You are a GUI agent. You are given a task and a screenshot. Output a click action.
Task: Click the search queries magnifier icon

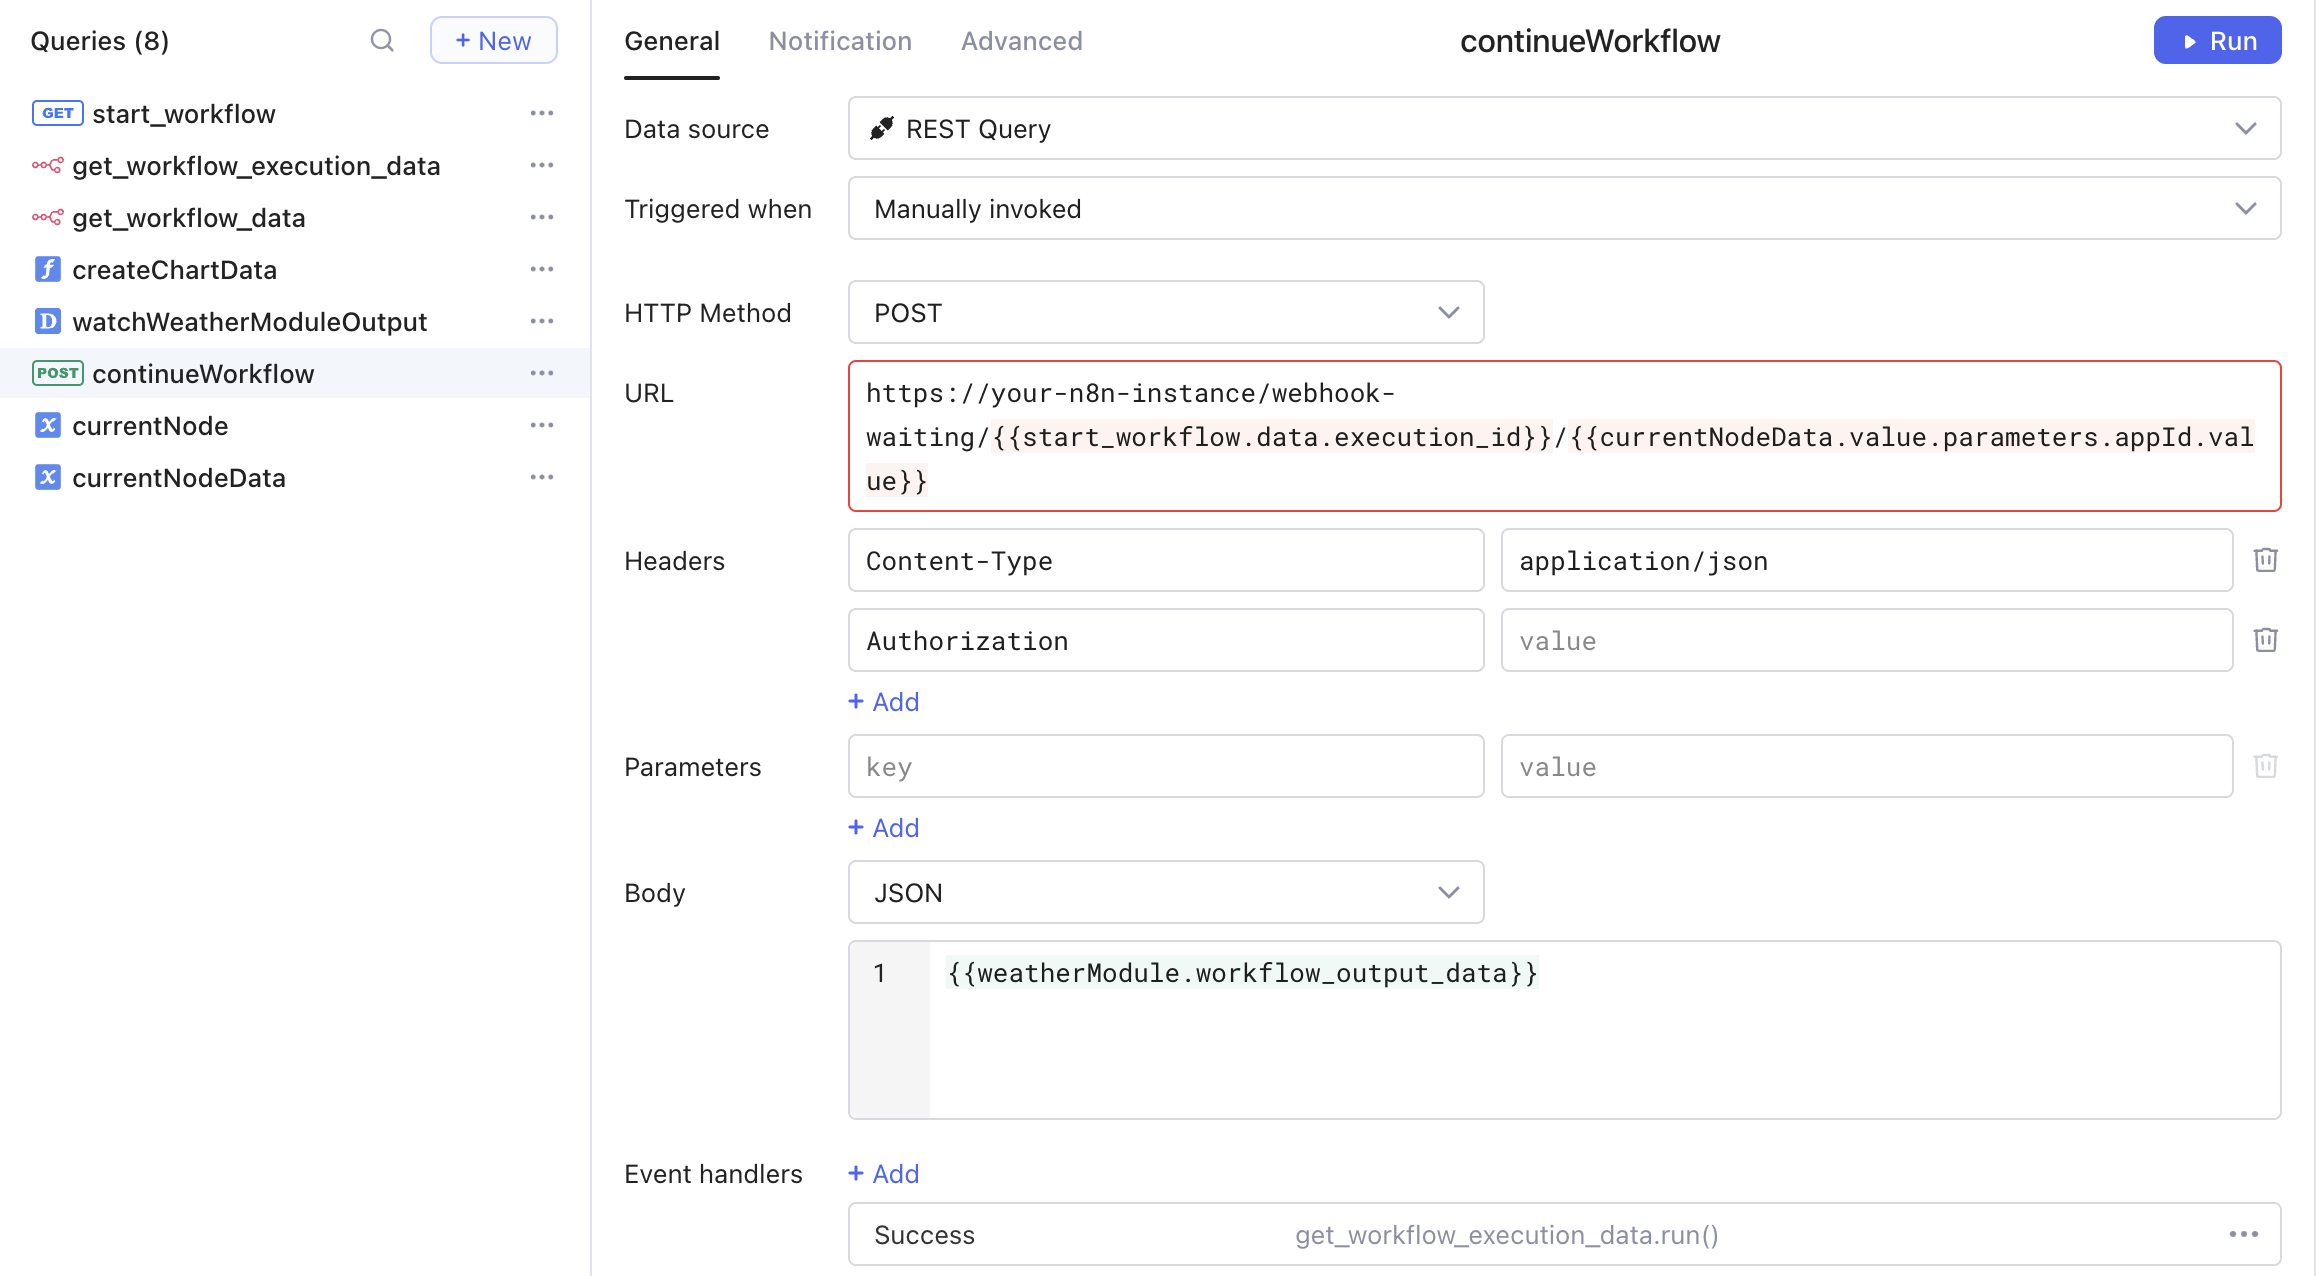coord(382,41)
